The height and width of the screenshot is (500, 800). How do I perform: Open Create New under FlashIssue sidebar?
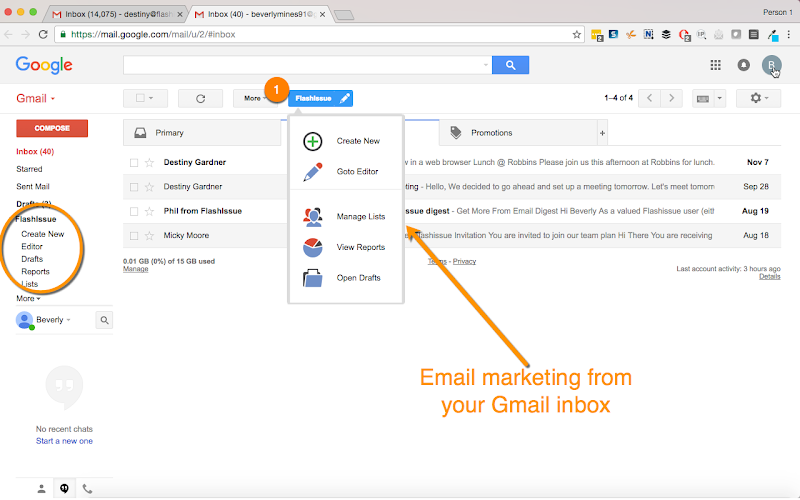(42, 234)
